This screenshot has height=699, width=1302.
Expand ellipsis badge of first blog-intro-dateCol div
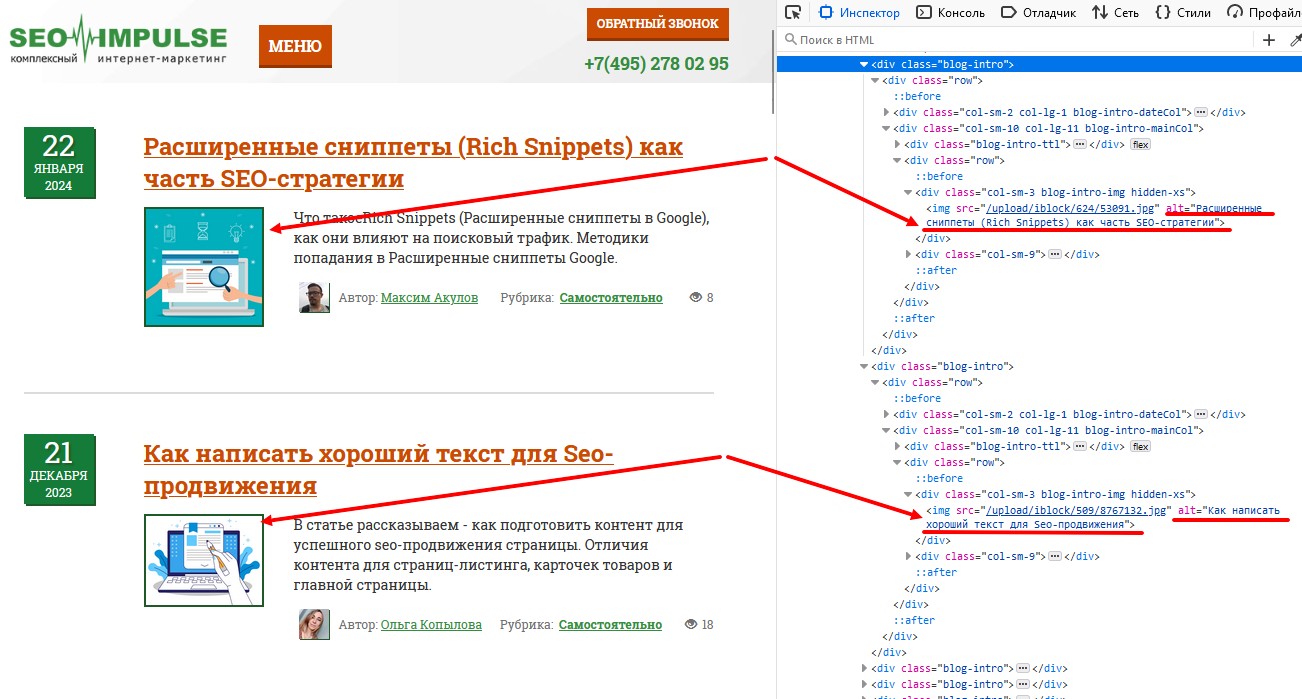click(1200, 113)
